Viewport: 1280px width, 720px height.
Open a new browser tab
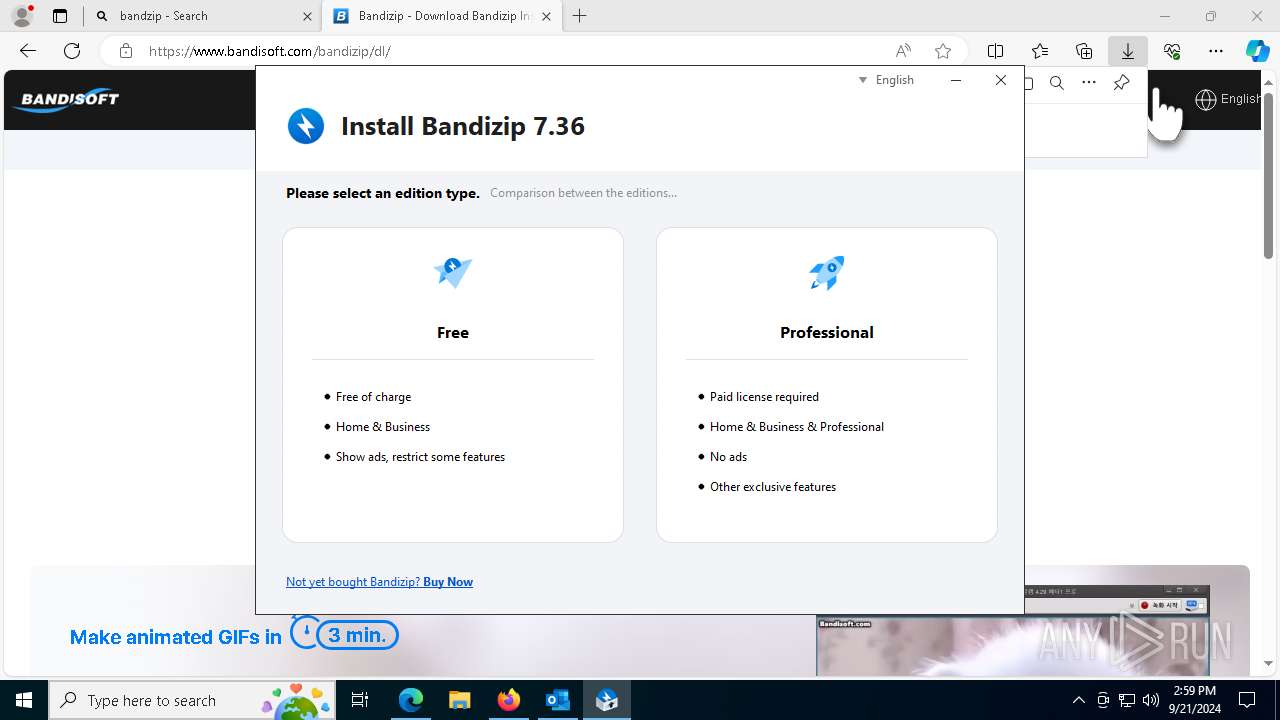(x=580, y=16)
